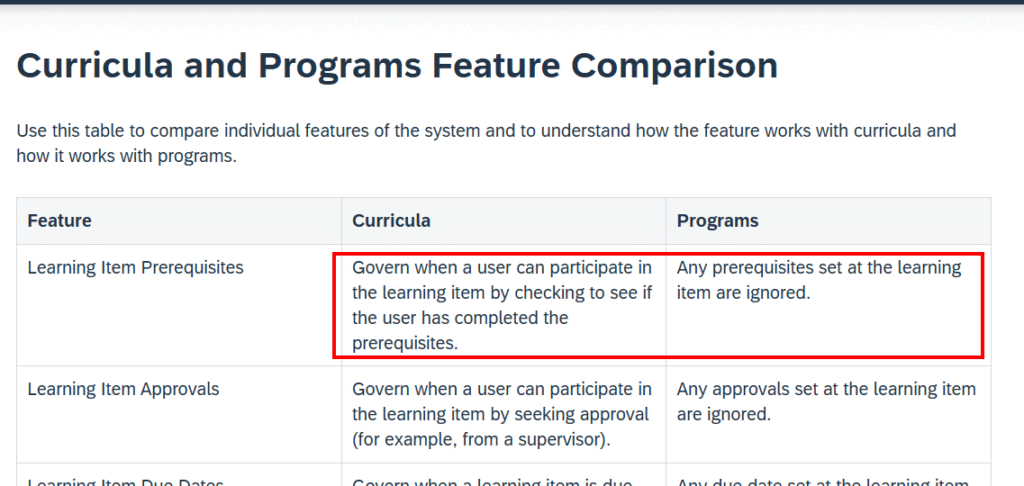Click the Curricula description of approvals
The width and height of the screenshot is (1024, 486).
click(502, 413)
